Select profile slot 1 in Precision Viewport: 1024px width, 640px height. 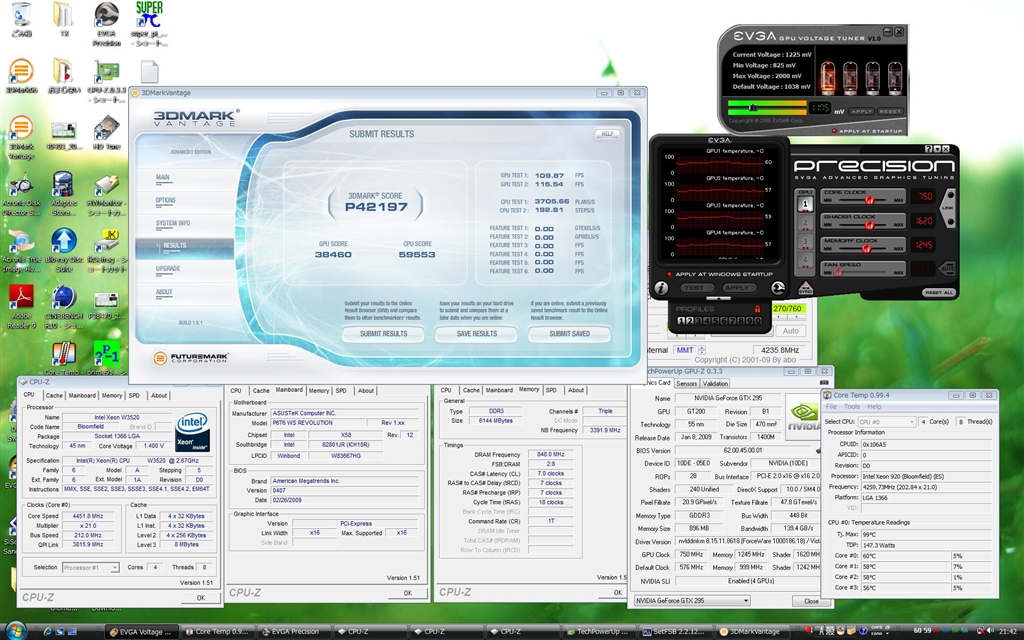pyautogui.click(x=680, y=321)
